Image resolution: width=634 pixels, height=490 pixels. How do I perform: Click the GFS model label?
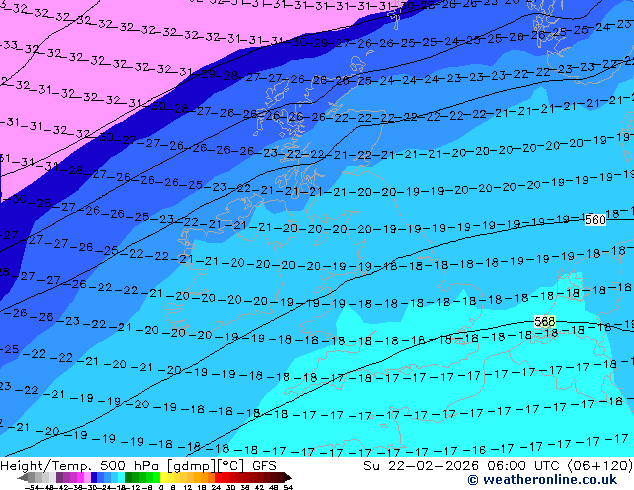coord(264,466)
